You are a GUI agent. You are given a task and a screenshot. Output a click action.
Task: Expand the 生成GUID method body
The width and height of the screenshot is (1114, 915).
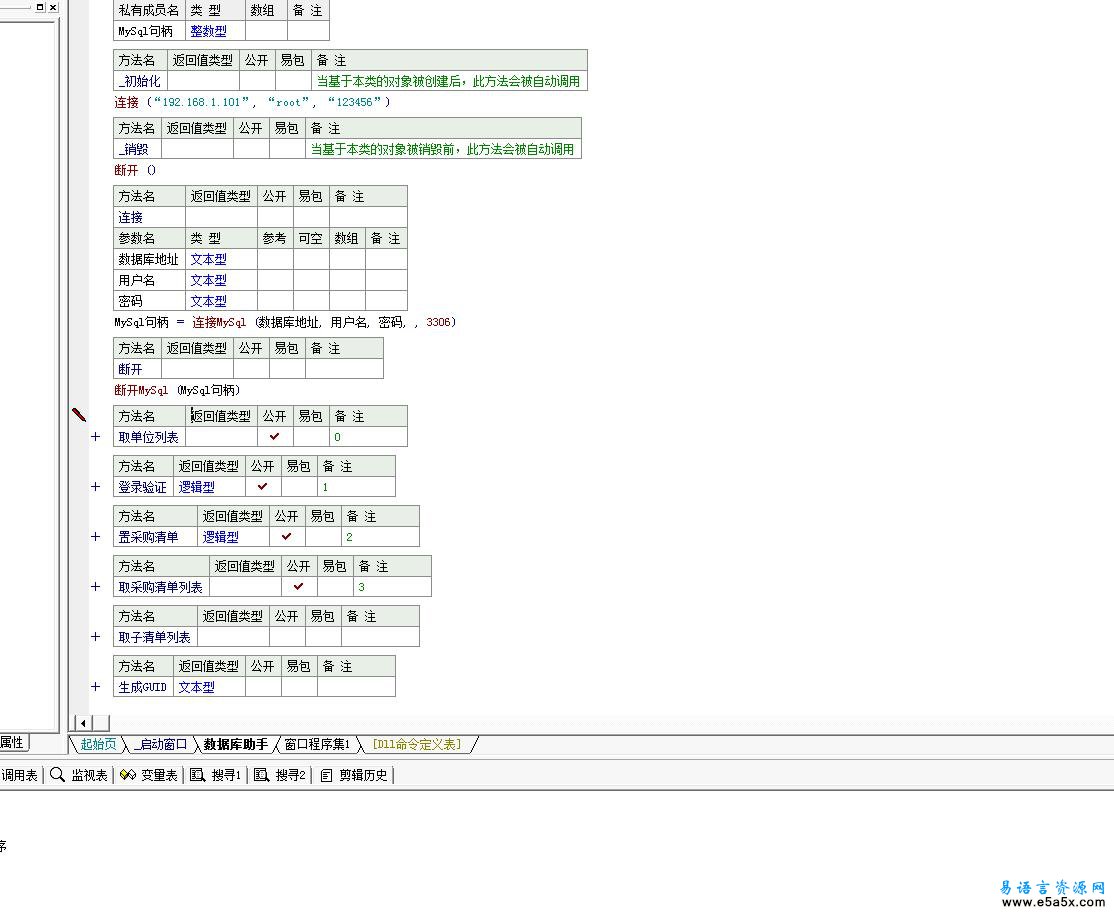point(95,686)
